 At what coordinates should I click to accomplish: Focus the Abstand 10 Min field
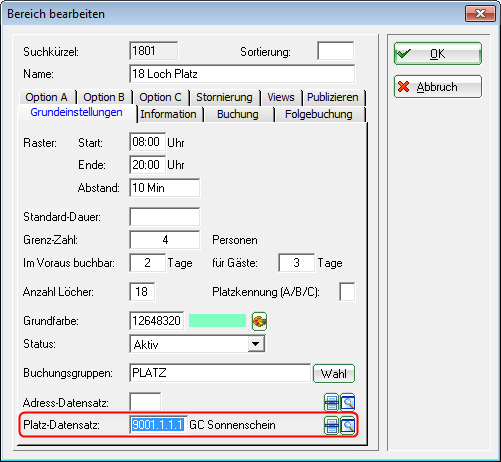[165, 188]
